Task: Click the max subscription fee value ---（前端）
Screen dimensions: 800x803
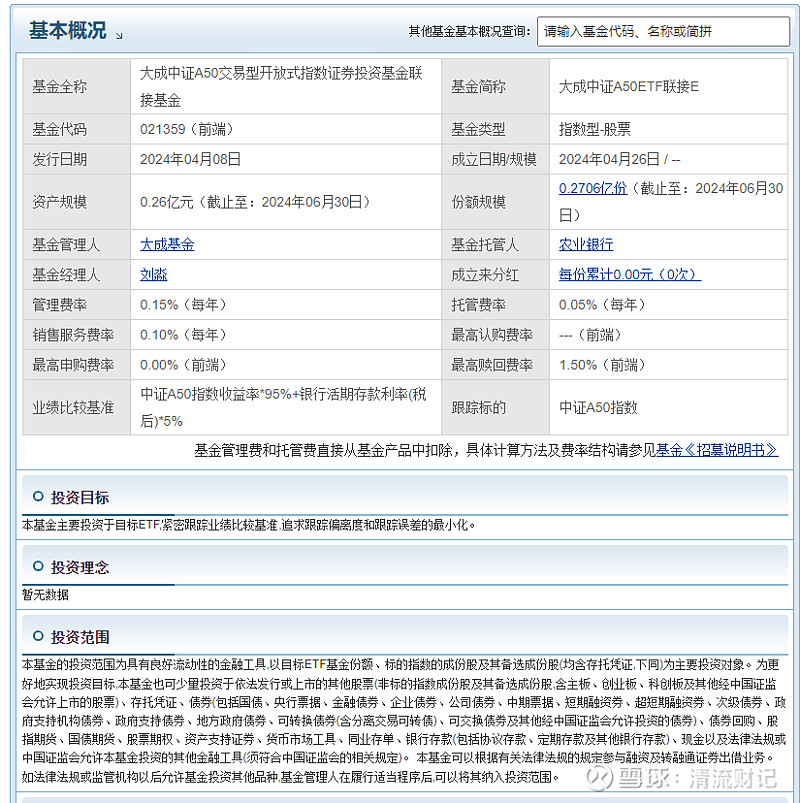Action: (590, 335)
